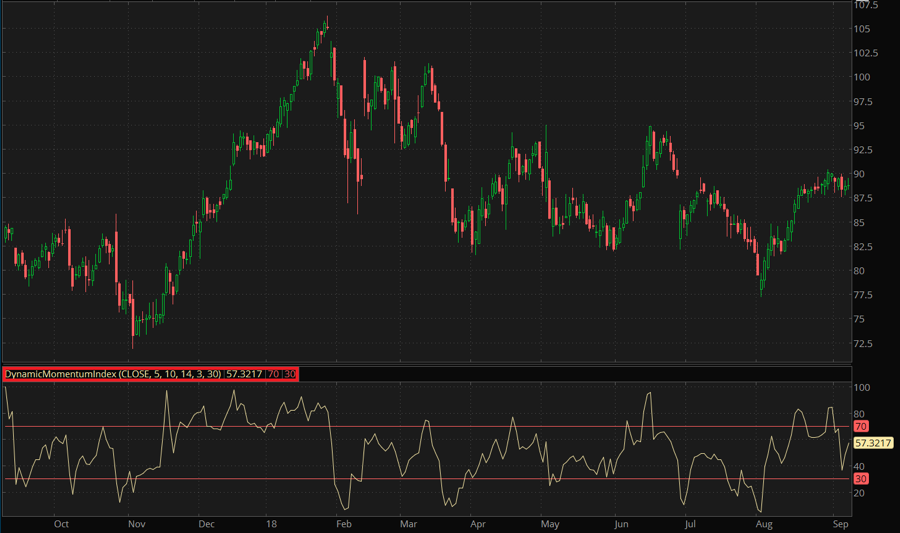Screen dimensions: 900x533
Task: Select the red 70 overbought level tag
Action: click(860, 426)
